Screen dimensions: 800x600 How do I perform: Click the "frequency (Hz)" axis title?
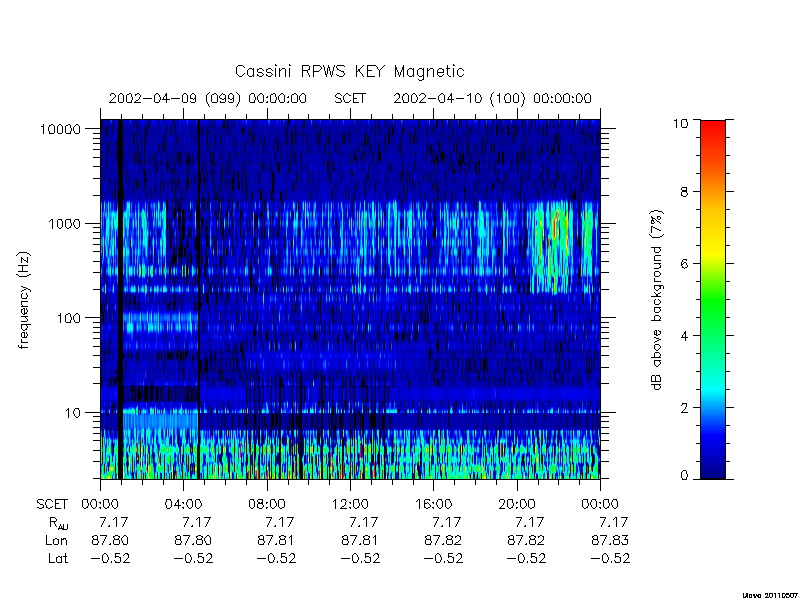pyautogui.click(x=24, y=300)
